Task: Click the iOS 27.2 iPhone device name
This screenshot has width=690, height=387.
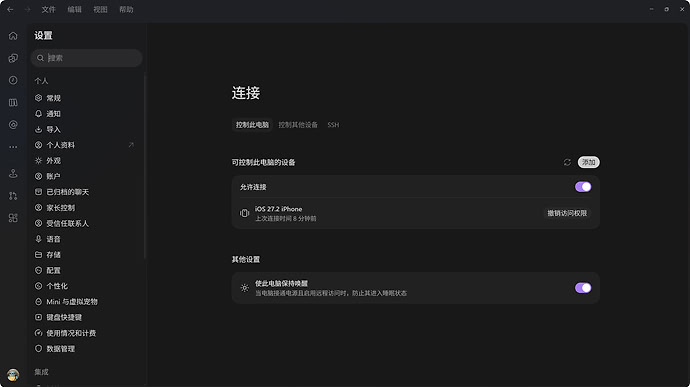Action: pyautogui.click(x=279, y=209)
